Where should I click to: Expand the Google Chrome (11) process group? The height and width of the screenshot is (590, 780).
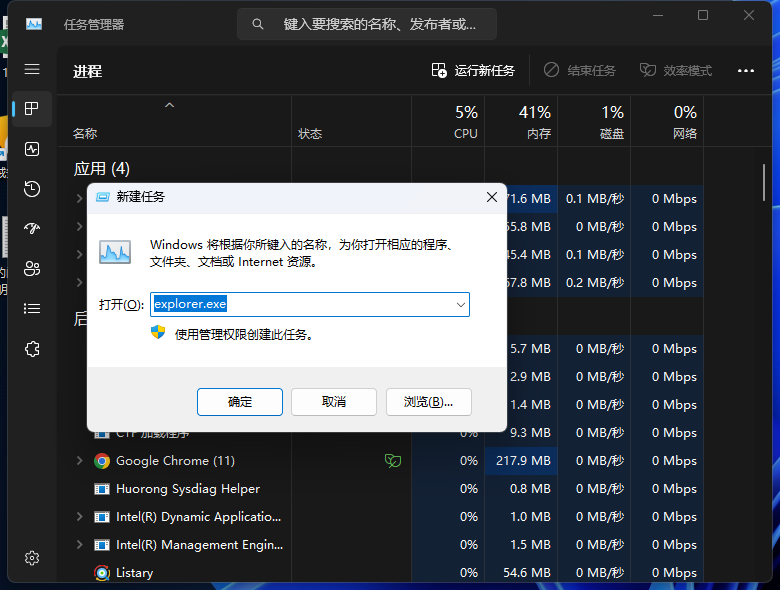pos(80,461)
